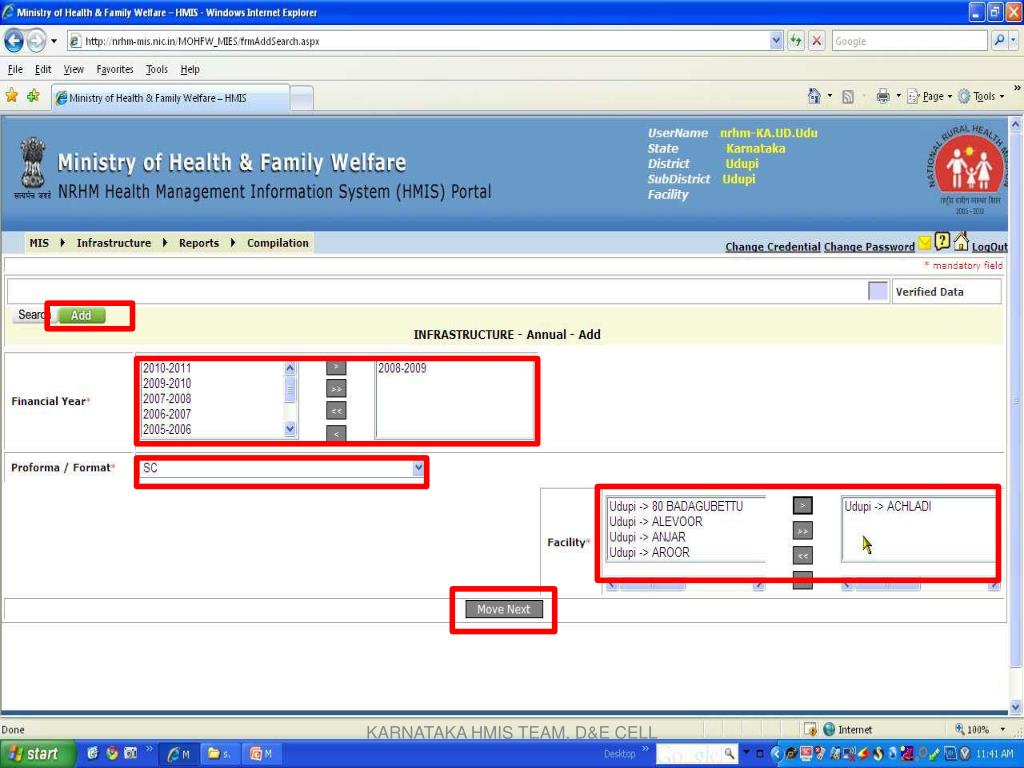Move selected financial year right with > button
1024x768 pixels.
(336, 367)
